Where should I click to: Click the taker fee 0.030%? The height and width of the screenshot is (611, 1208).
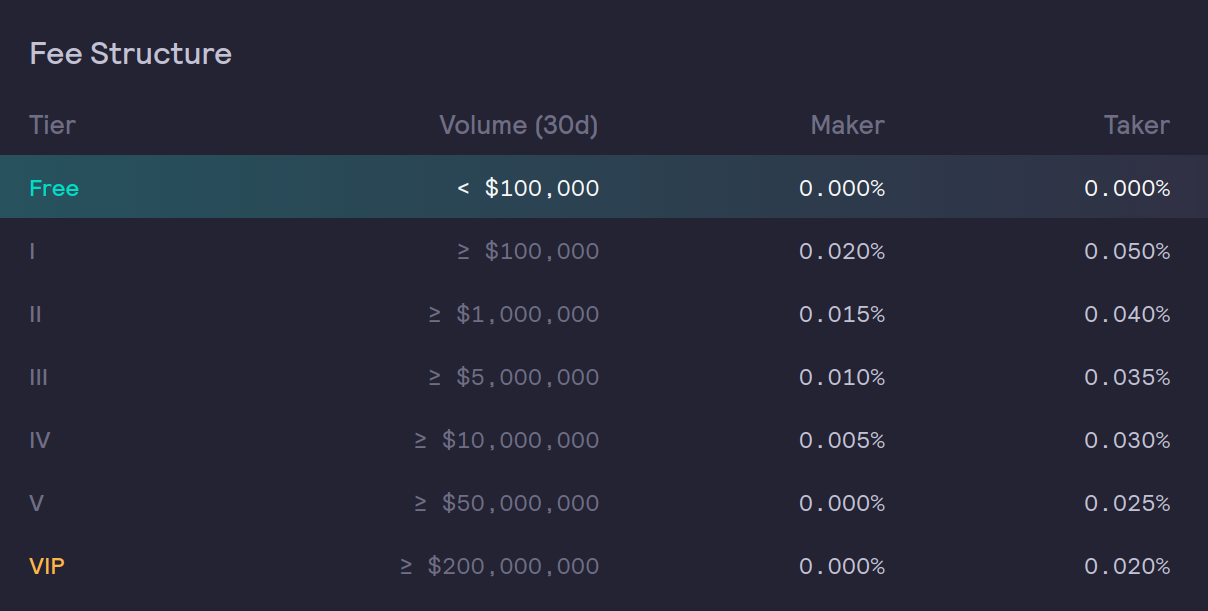tap(1127, 440)
